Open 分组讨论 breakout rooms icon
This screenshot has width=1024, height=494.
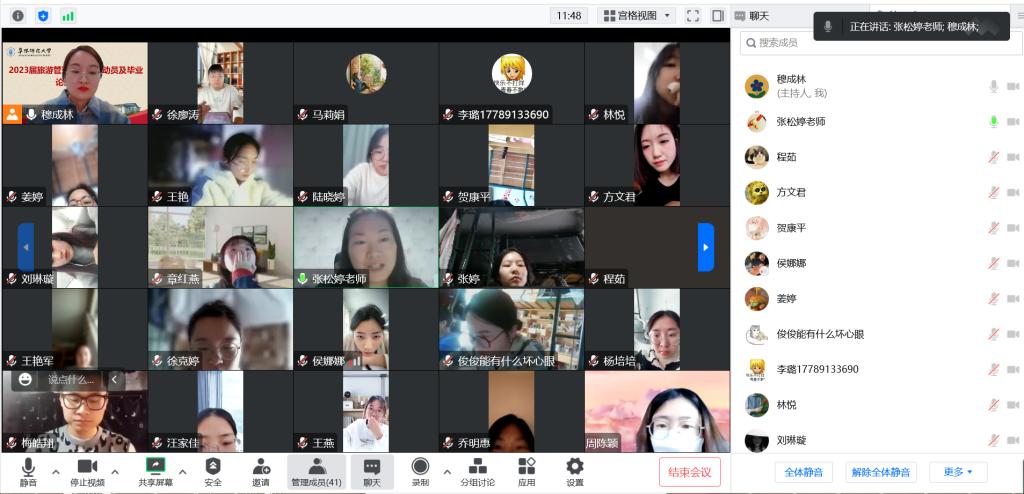pos(478,466)
